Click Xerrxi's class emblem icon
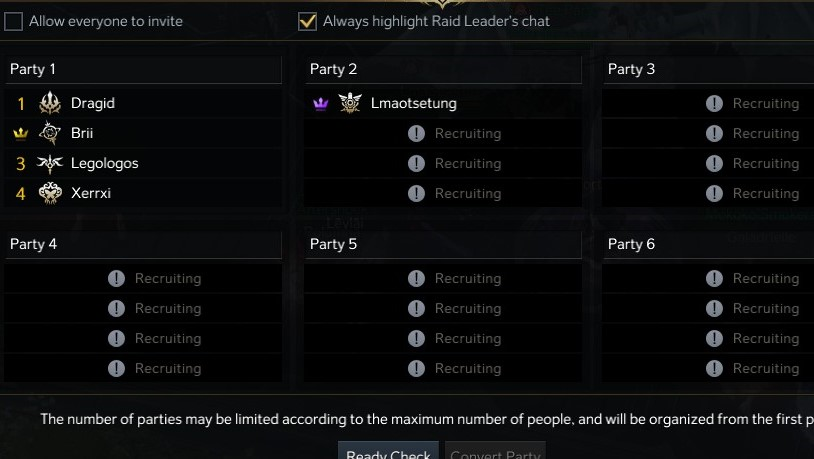The height and width of the screenshot is (459, 814). click(50, 193)
